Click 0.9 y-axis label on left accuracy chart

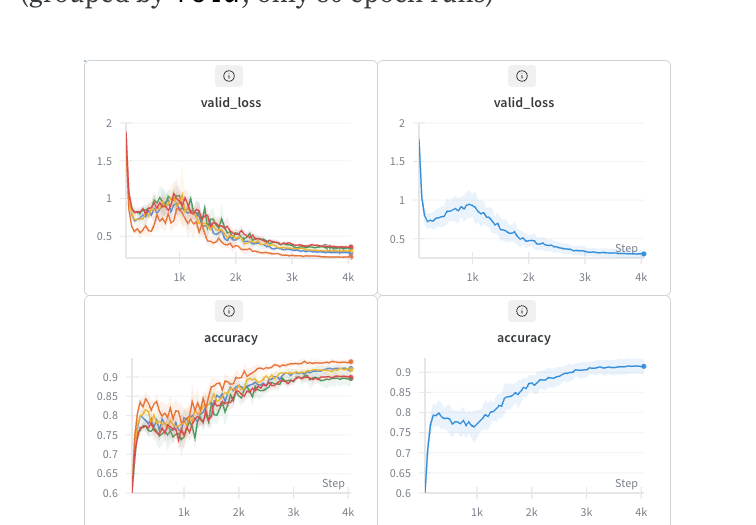[110, 377]
